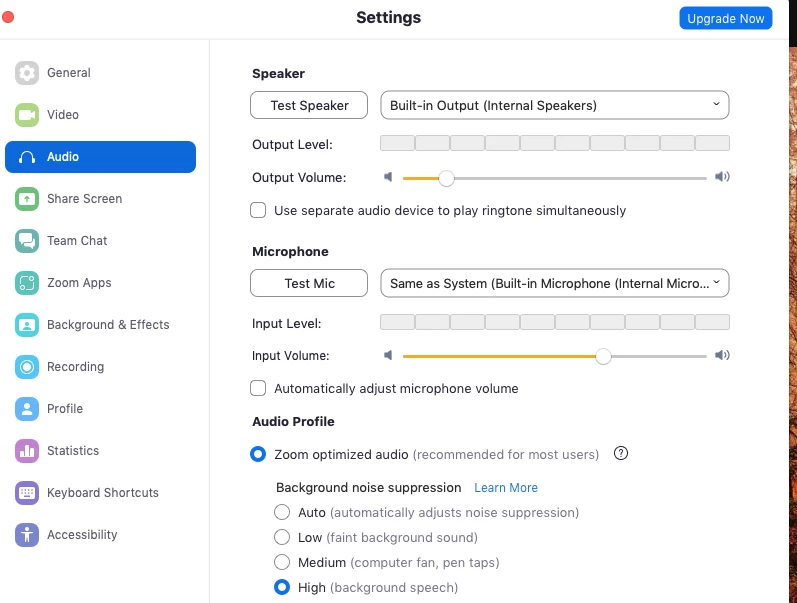This screenshot has width=797, height=603.
Task: Open the Learn More link
Action: tap(506, 488)
